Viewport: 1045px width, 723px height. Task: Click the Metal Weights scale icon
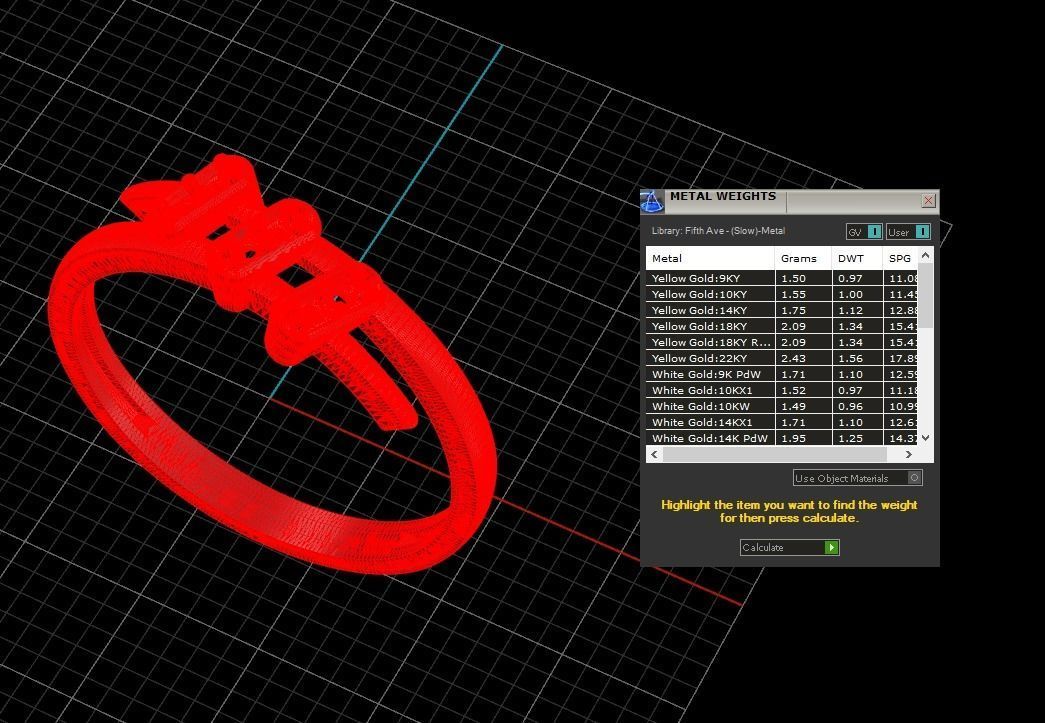(x=652, y=201)
